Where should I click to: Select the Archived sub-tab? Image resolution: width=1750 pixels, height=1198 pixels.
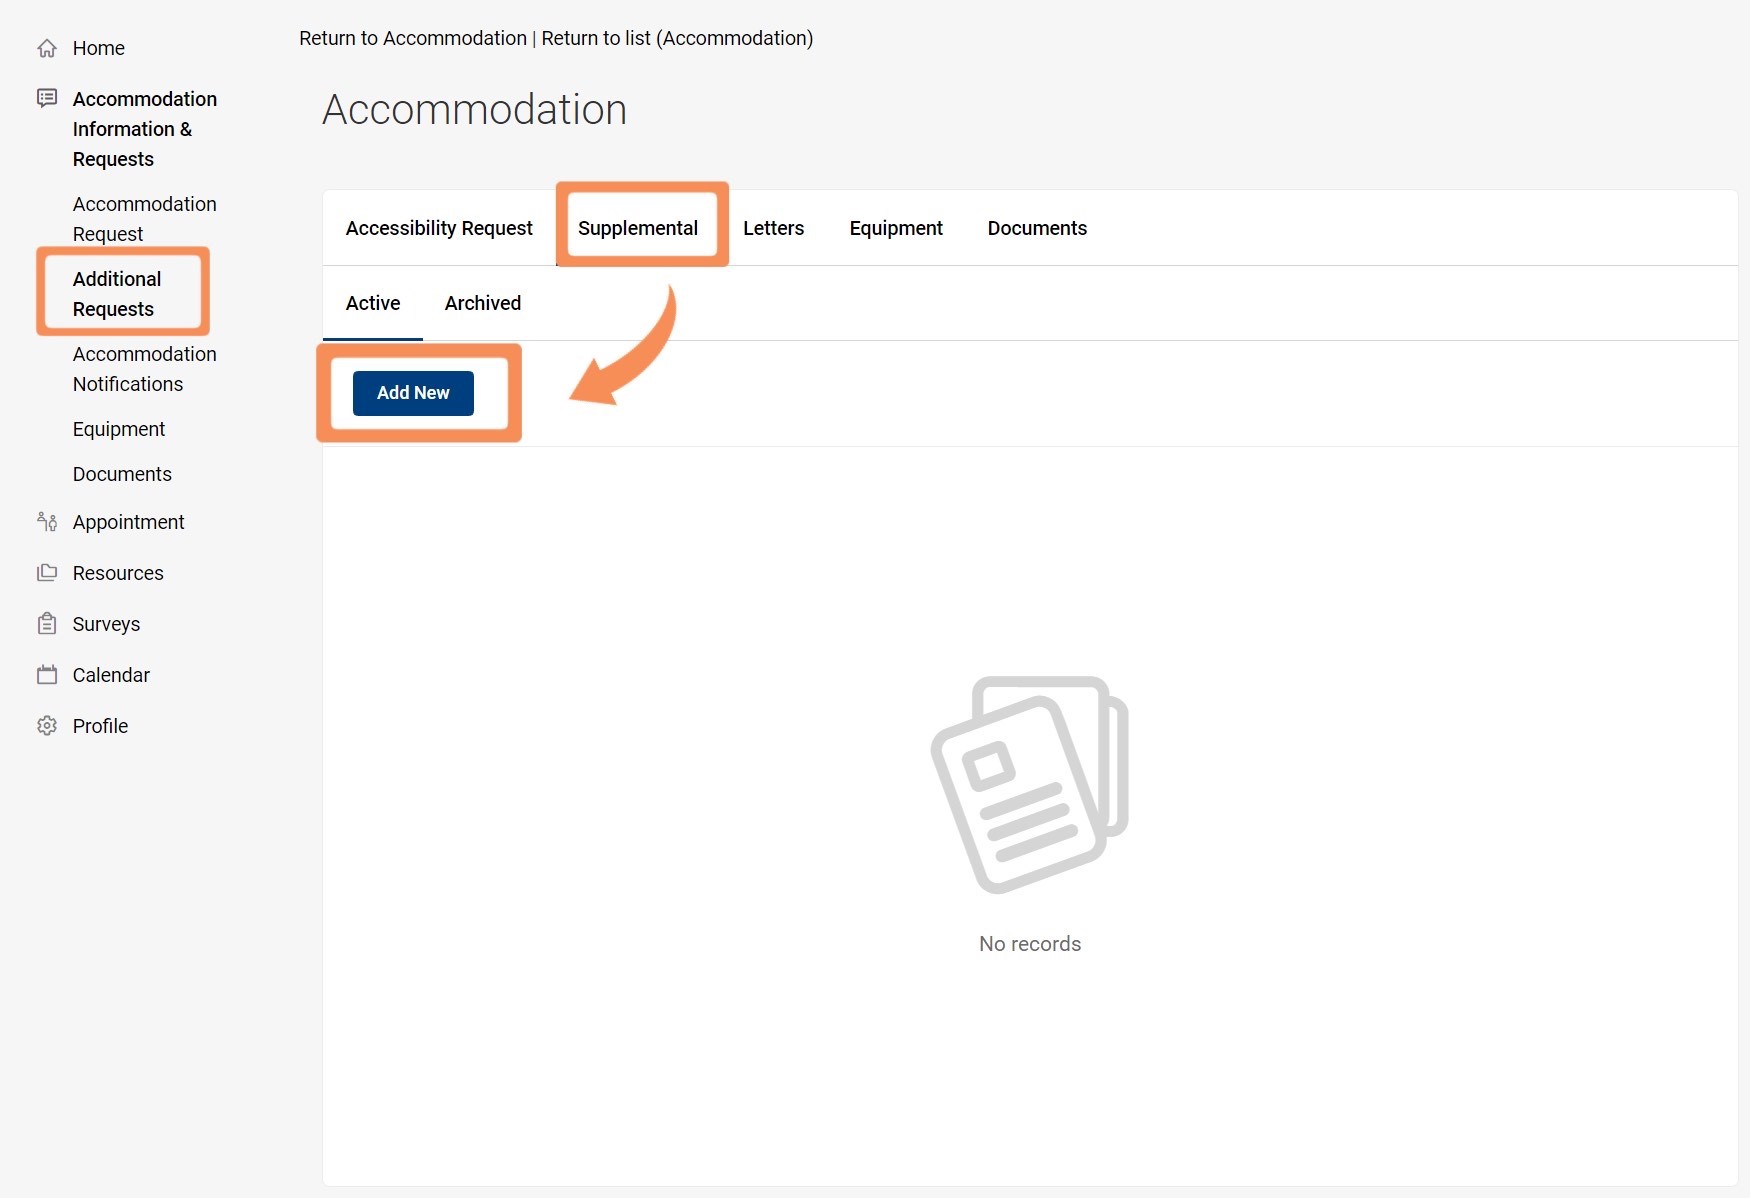(x=483, y=303)
